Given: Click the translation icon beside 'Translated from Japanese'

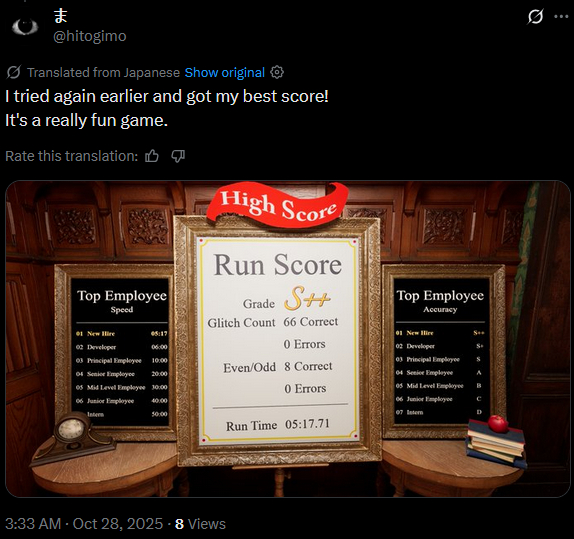Looking at the screenshot, I should (14, 72).
